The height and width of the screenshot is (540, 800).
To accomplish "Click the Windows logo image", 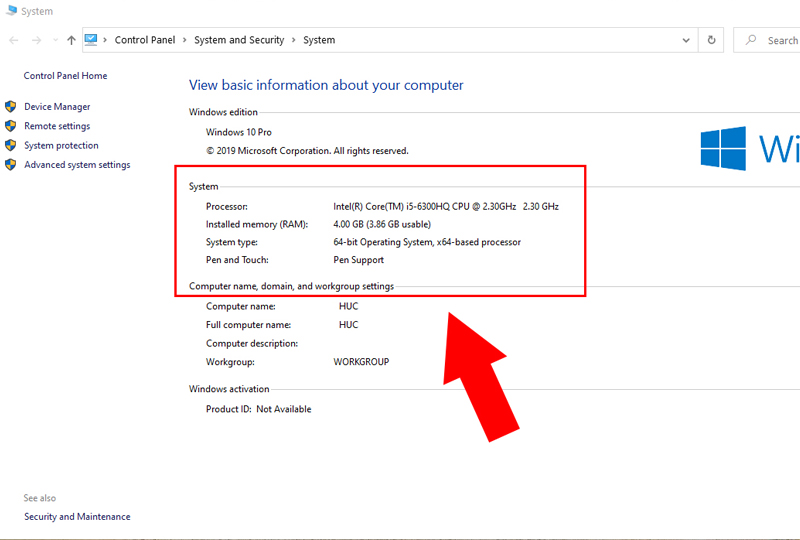I will [x=723, y=148].
